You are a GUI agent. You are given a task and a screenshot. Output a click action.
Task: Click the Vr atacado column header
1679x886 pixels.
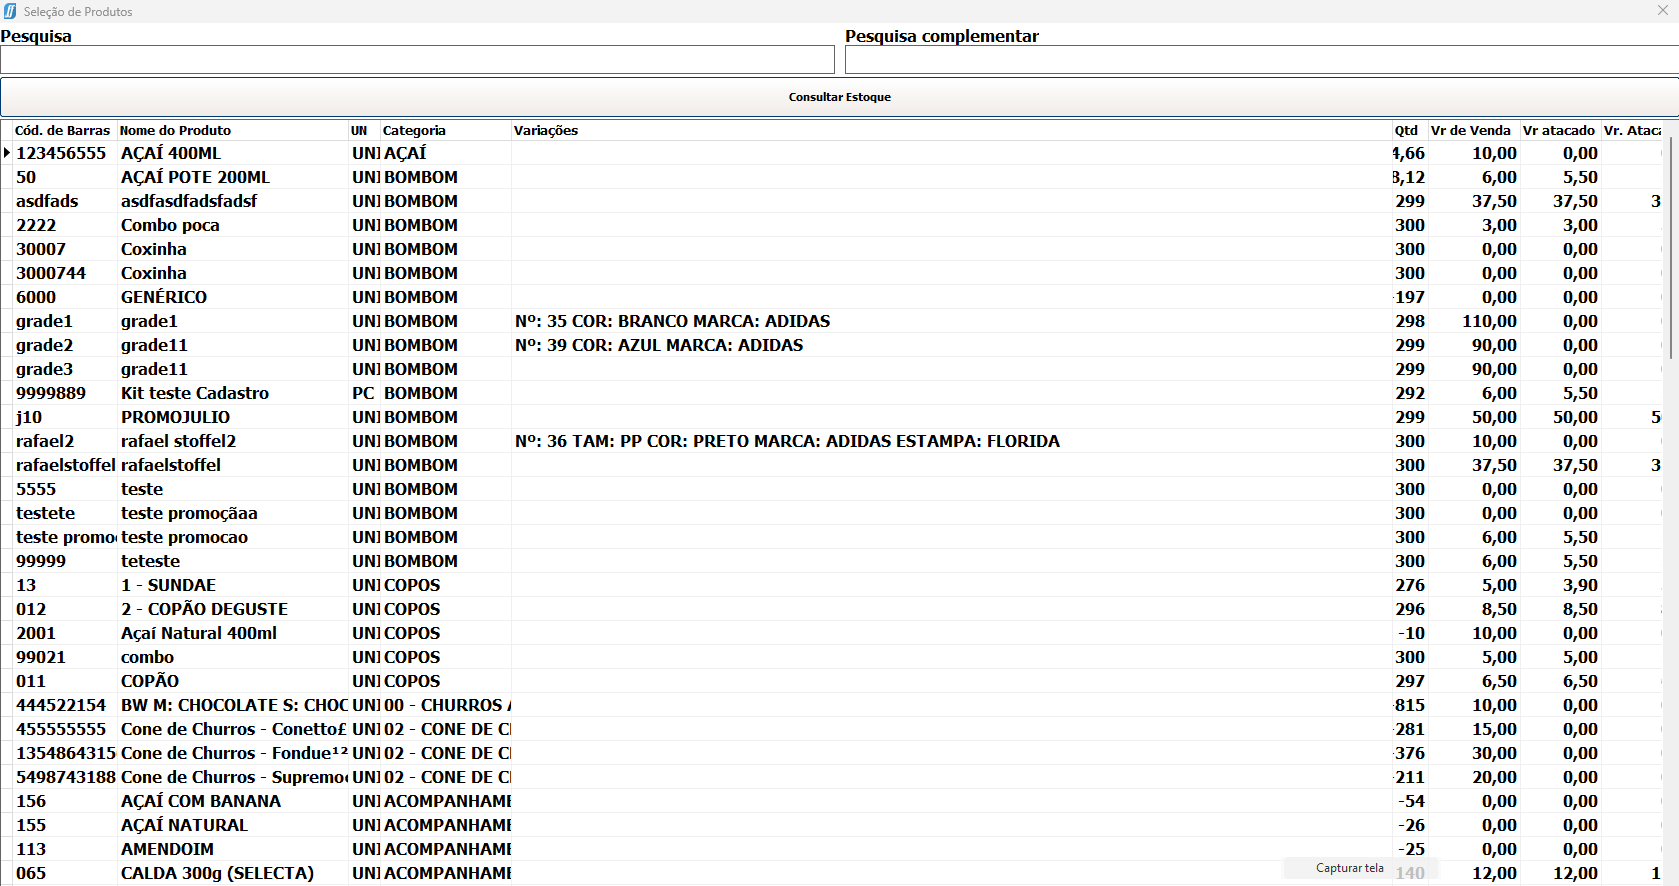pyautogui.click(x=1558, y=130)
